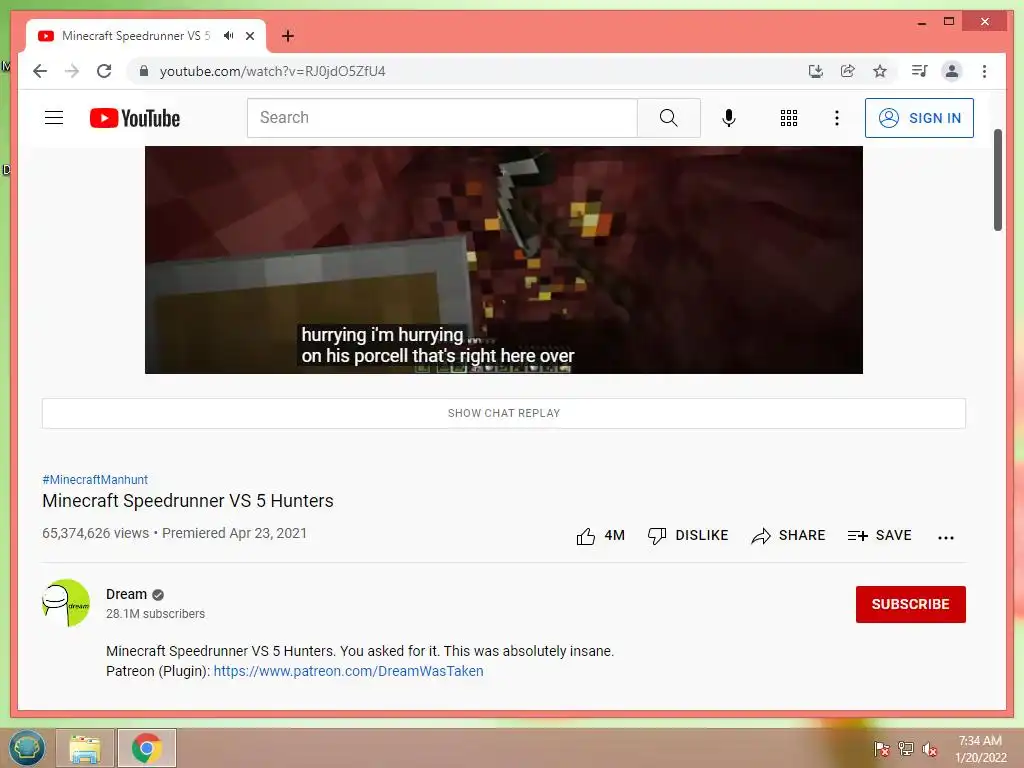Open Dream channel avatar

click(66, 603)
